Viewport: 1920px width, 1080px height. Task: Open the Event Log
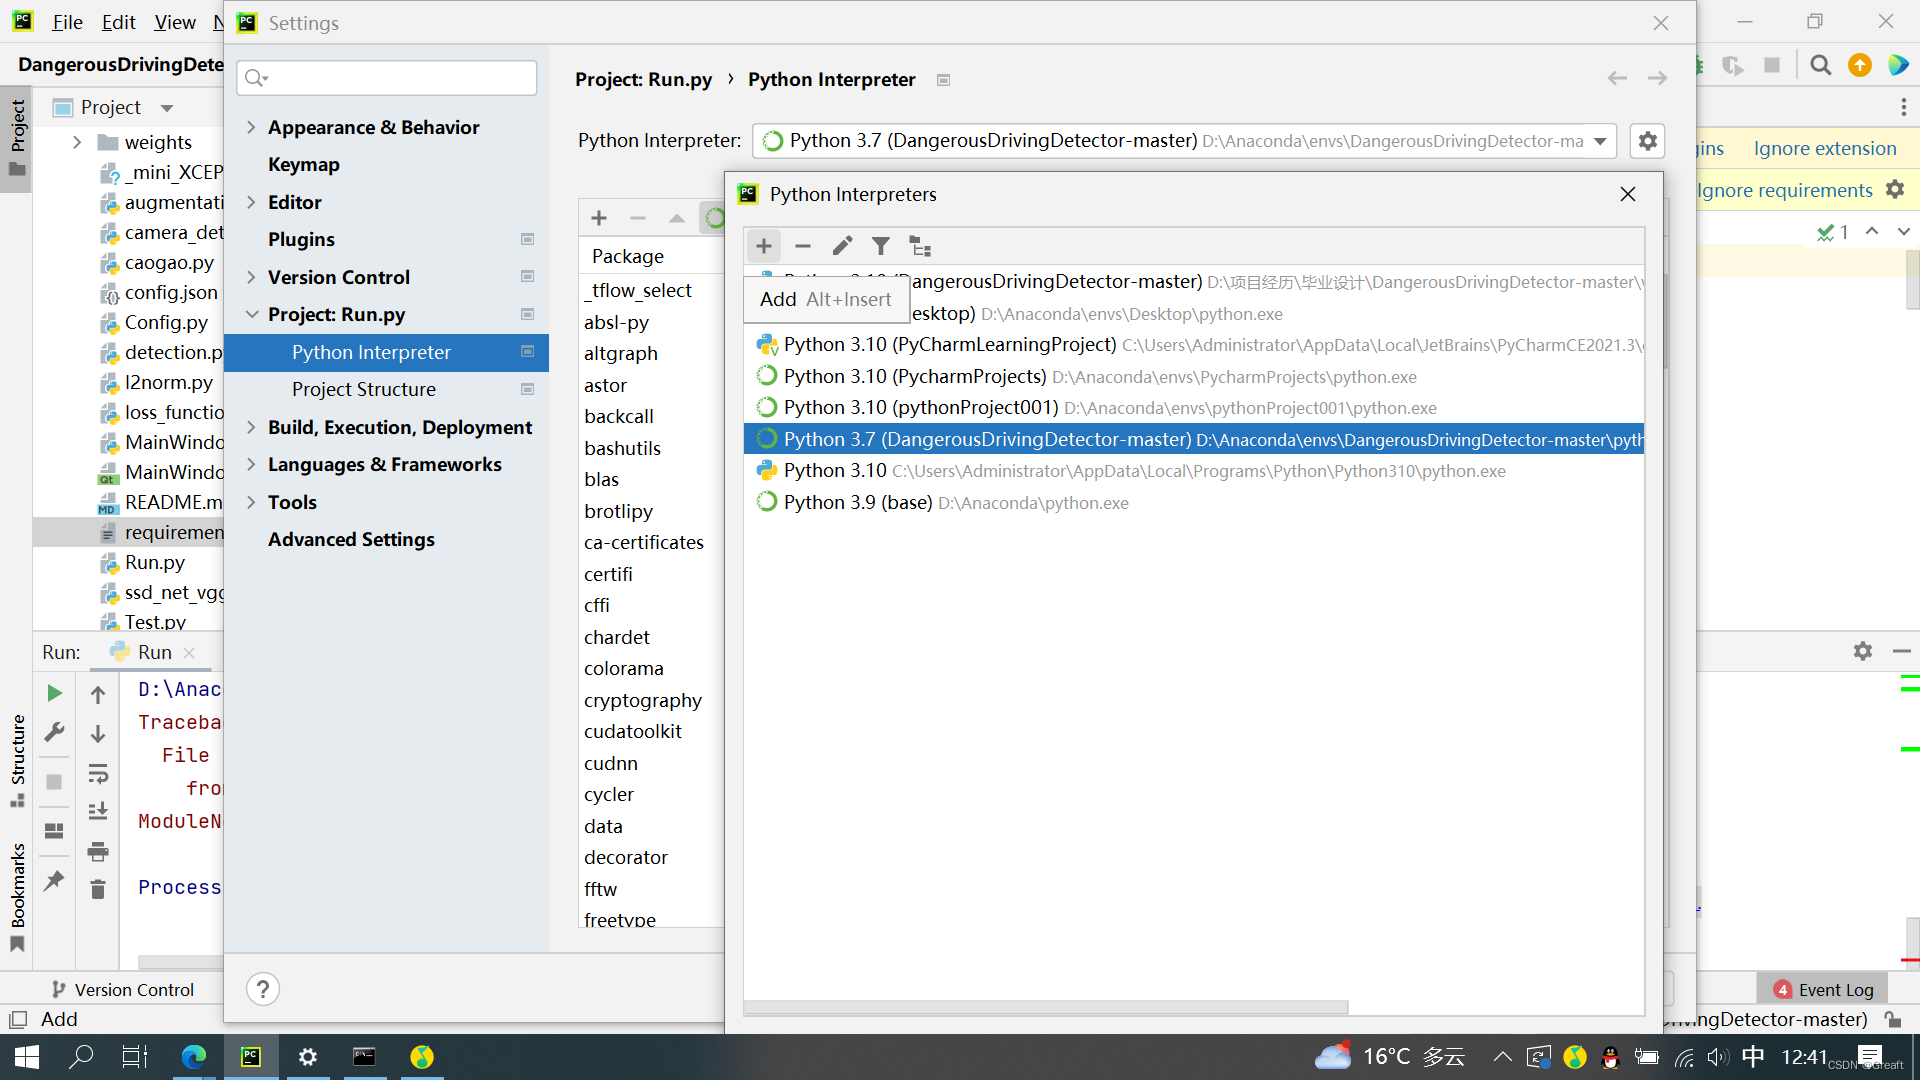pos(1823,989)
